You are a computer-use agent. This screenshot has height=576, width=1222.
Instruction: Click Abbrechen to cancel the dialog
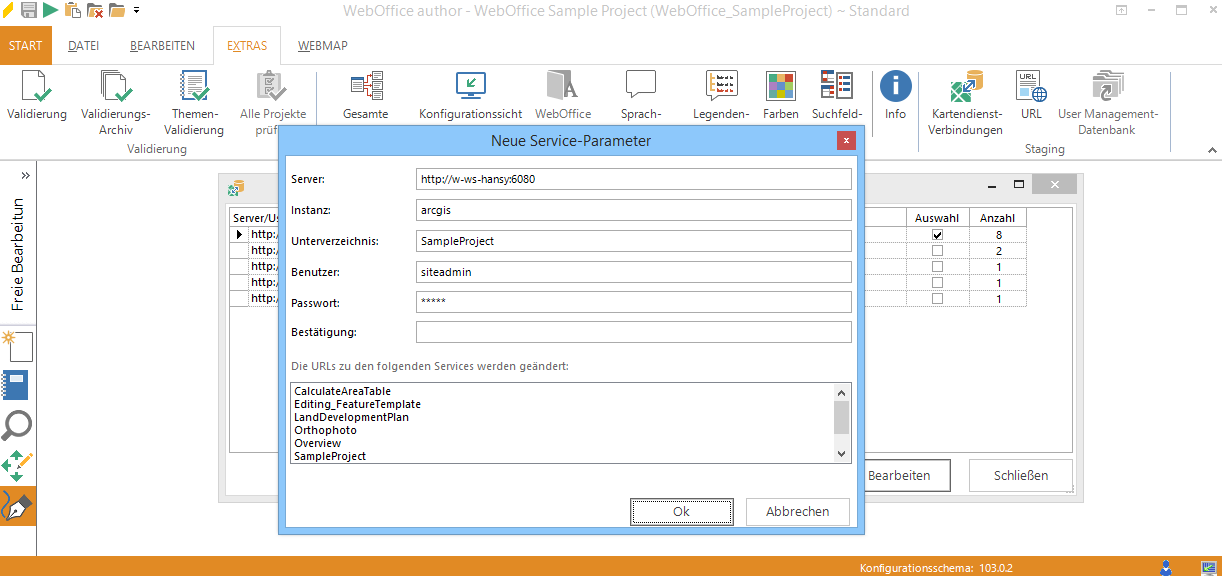pyautogui.click(x=797, y=511)
